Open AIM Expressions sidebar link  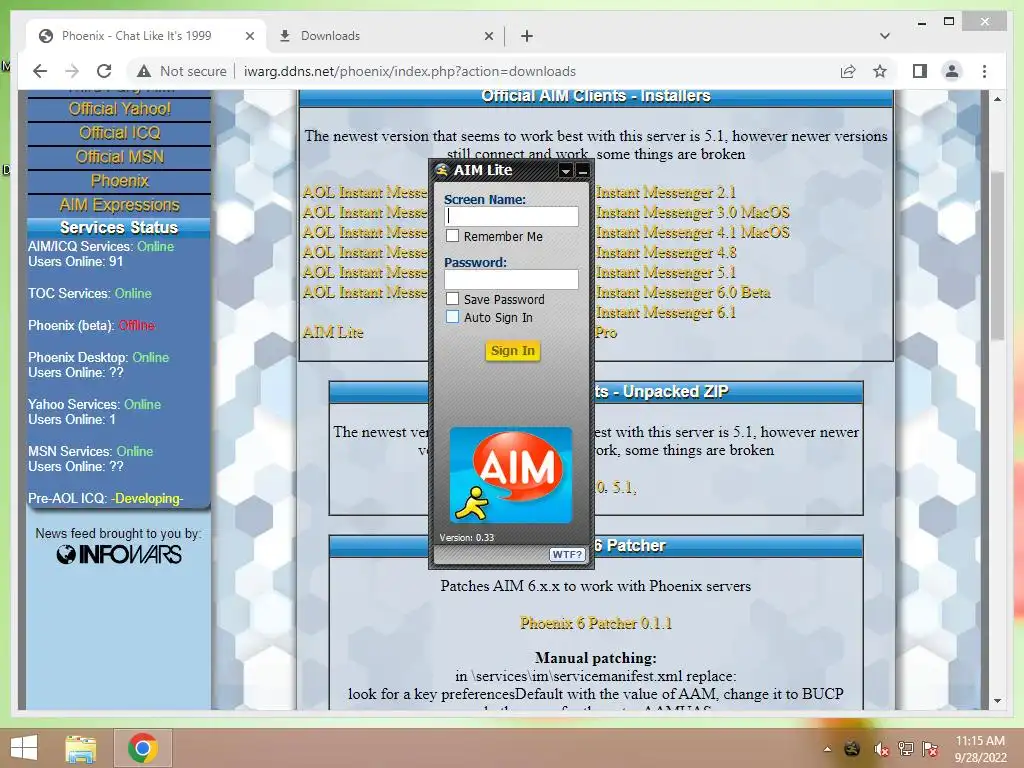pos(120,205)
